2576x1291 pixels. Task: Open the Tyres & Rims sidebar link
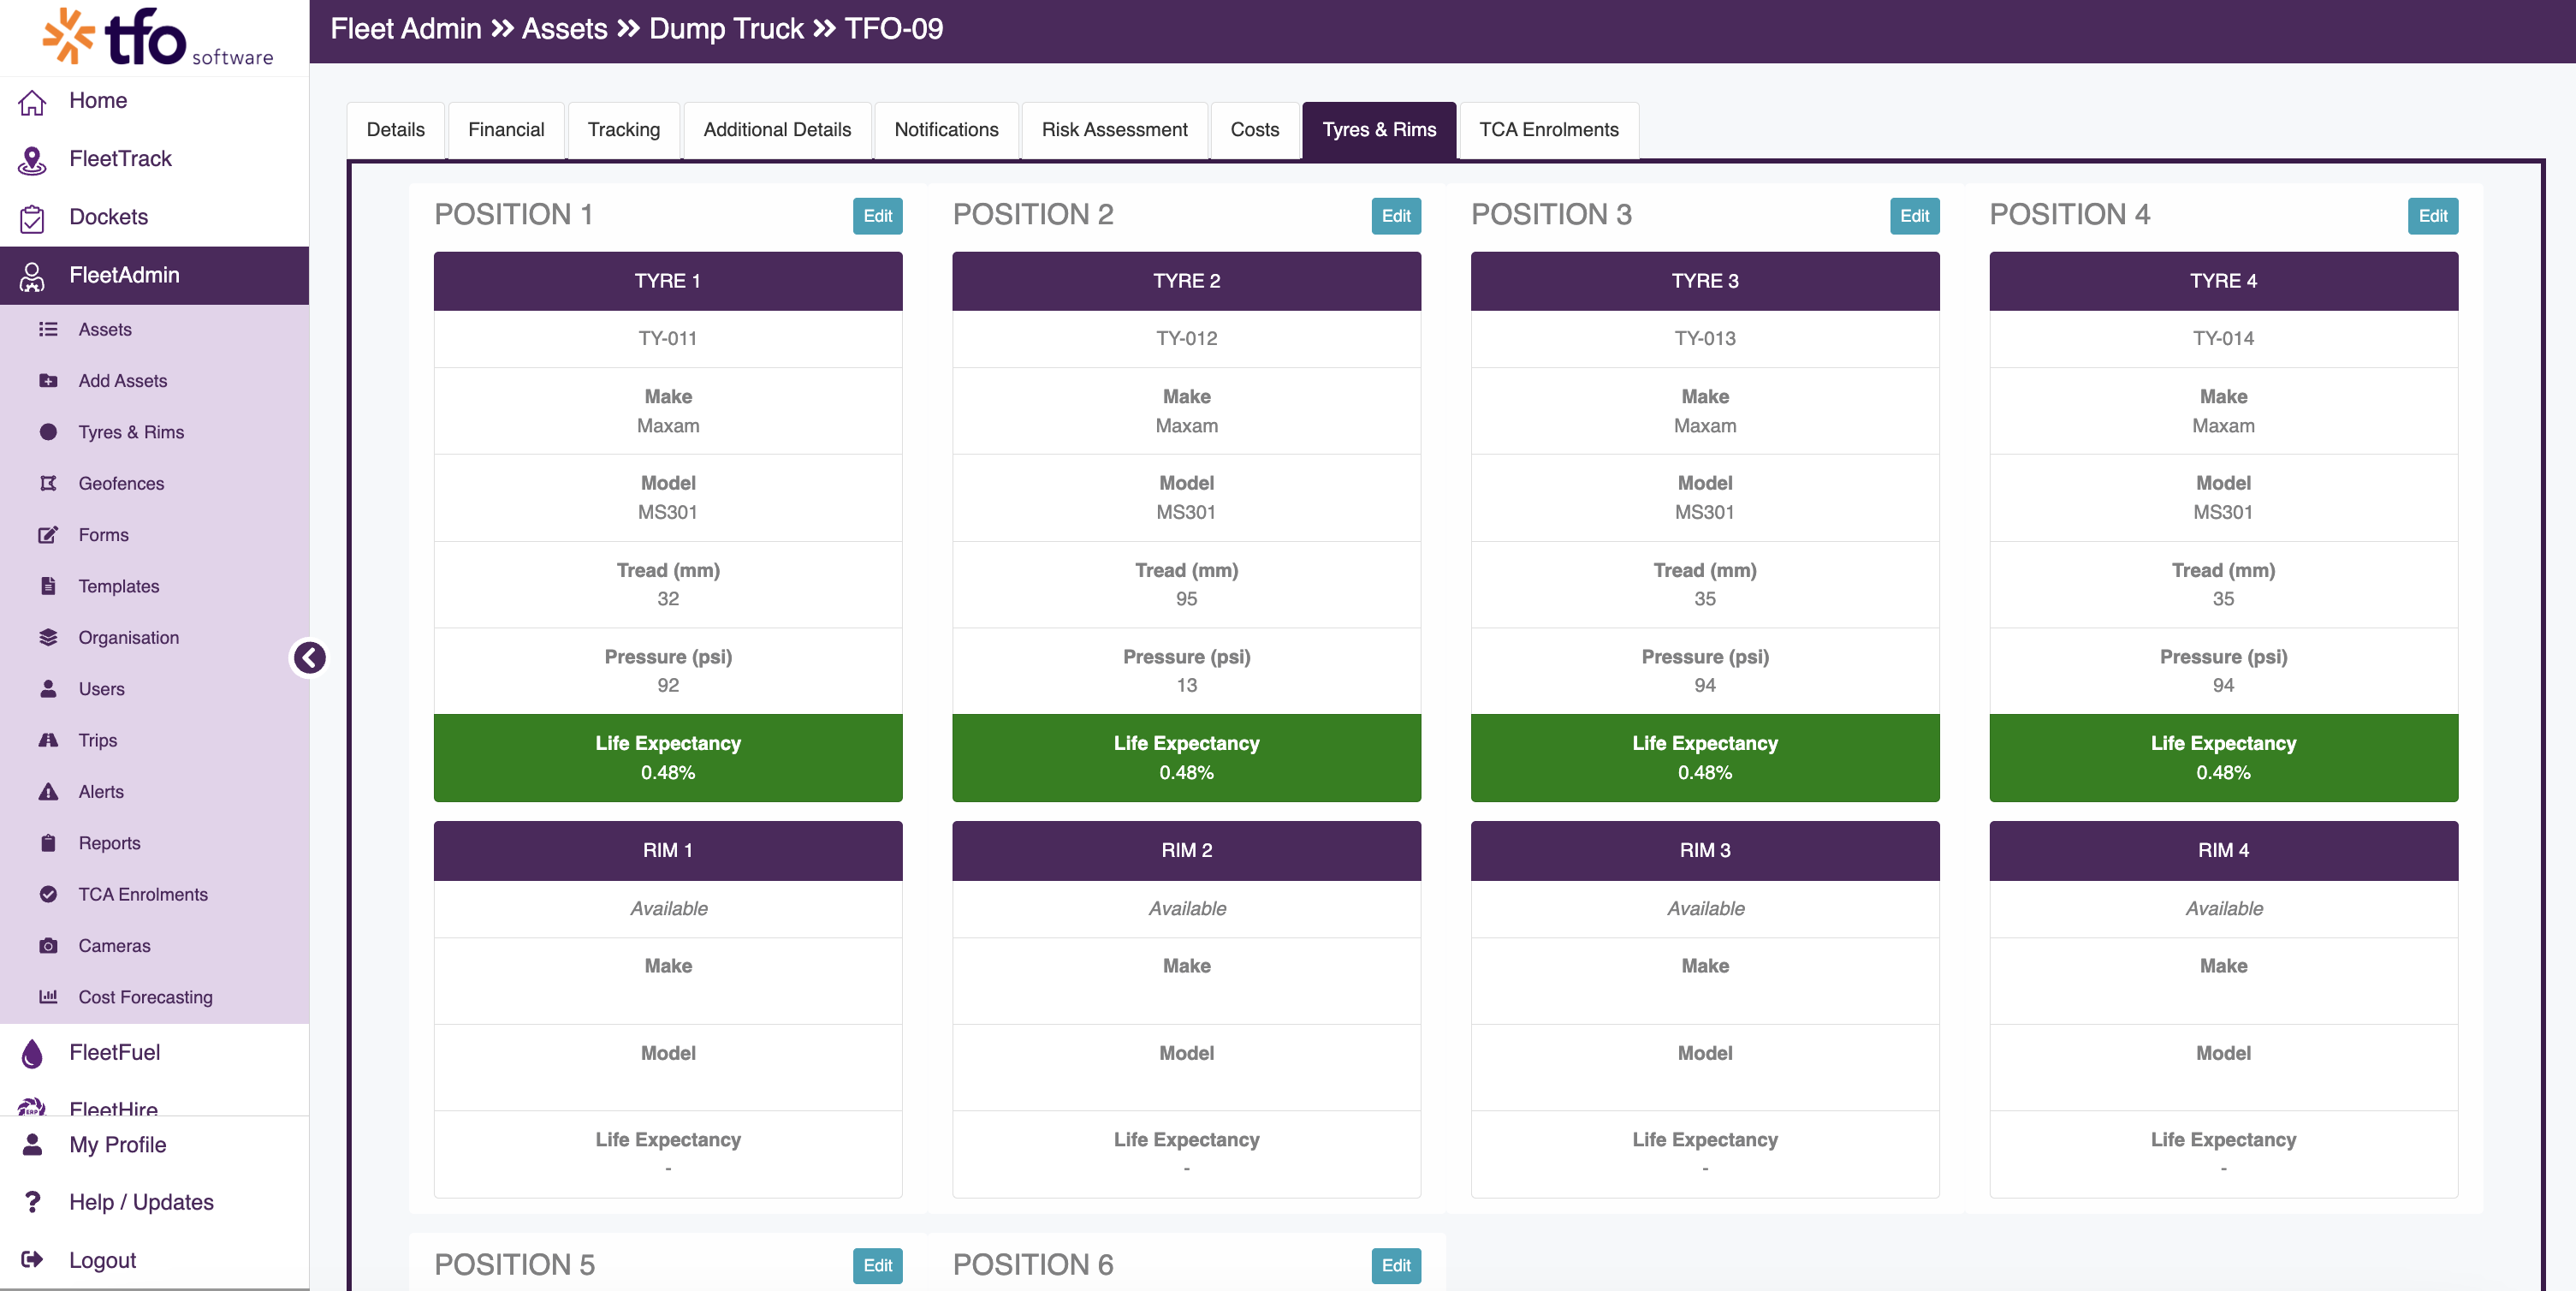[131, 432]
